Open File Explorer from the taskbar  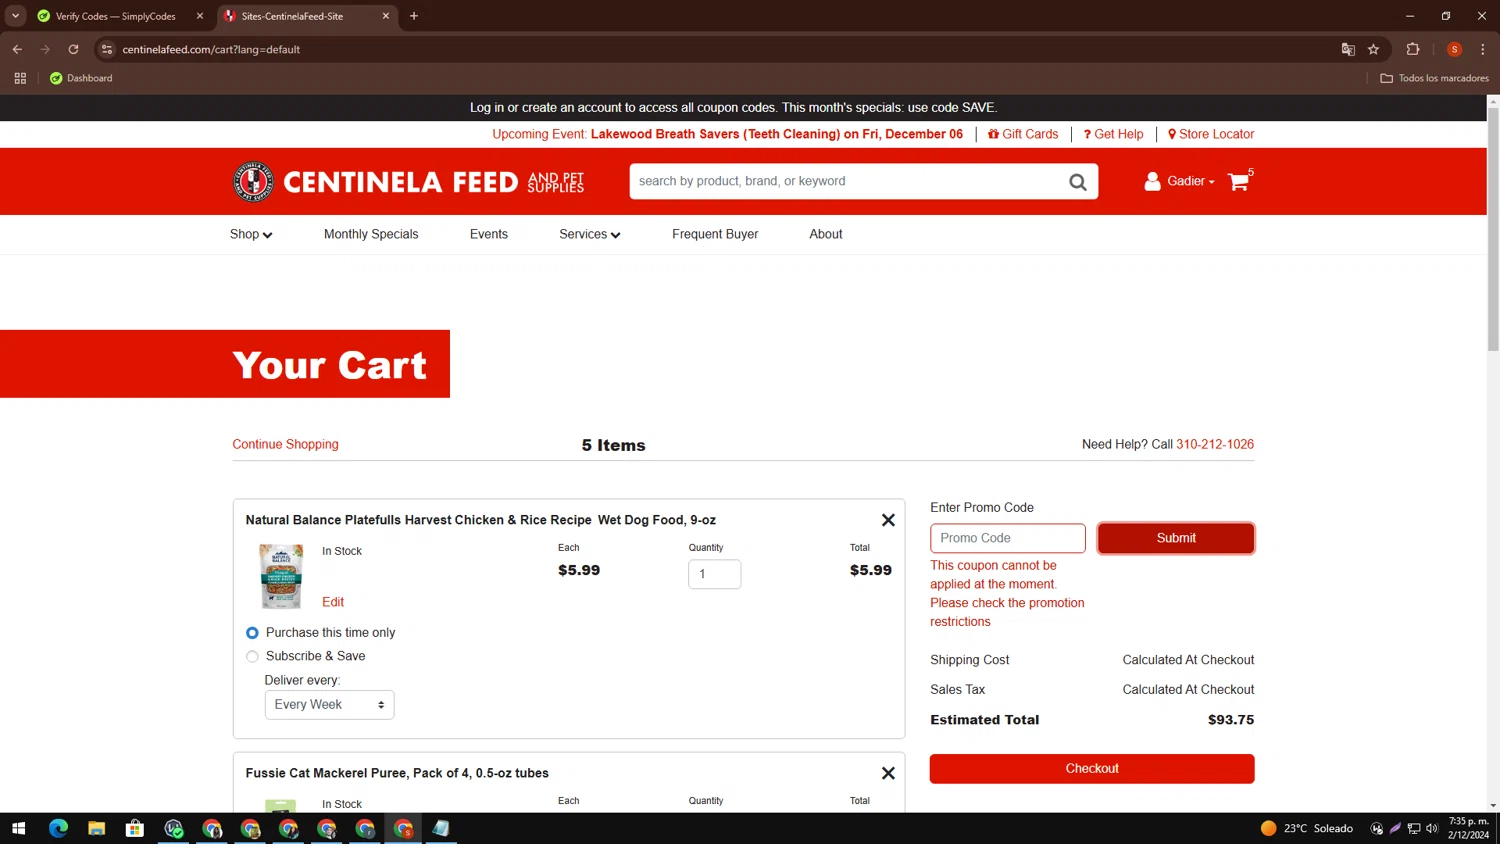click(96, 828)
